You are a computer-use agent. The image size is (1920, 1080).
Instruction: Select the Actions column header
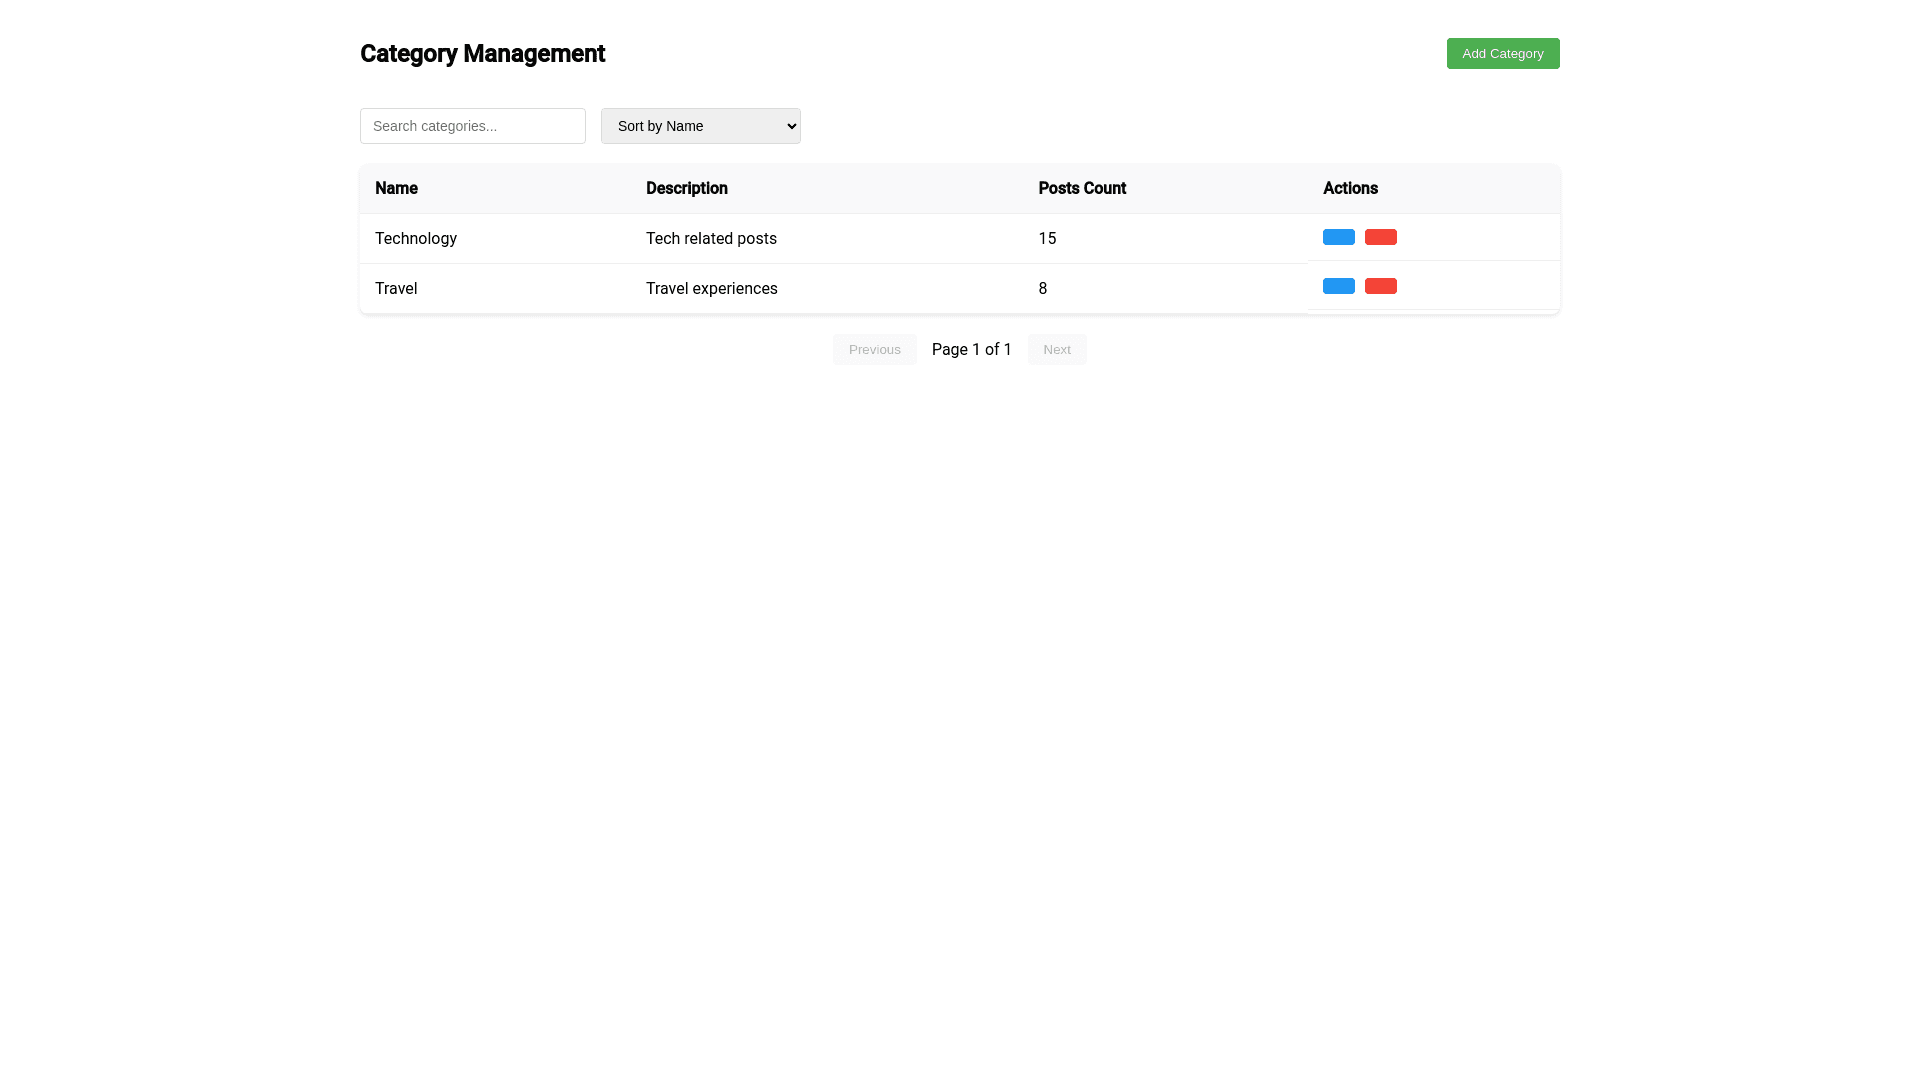click(1350, 188)
